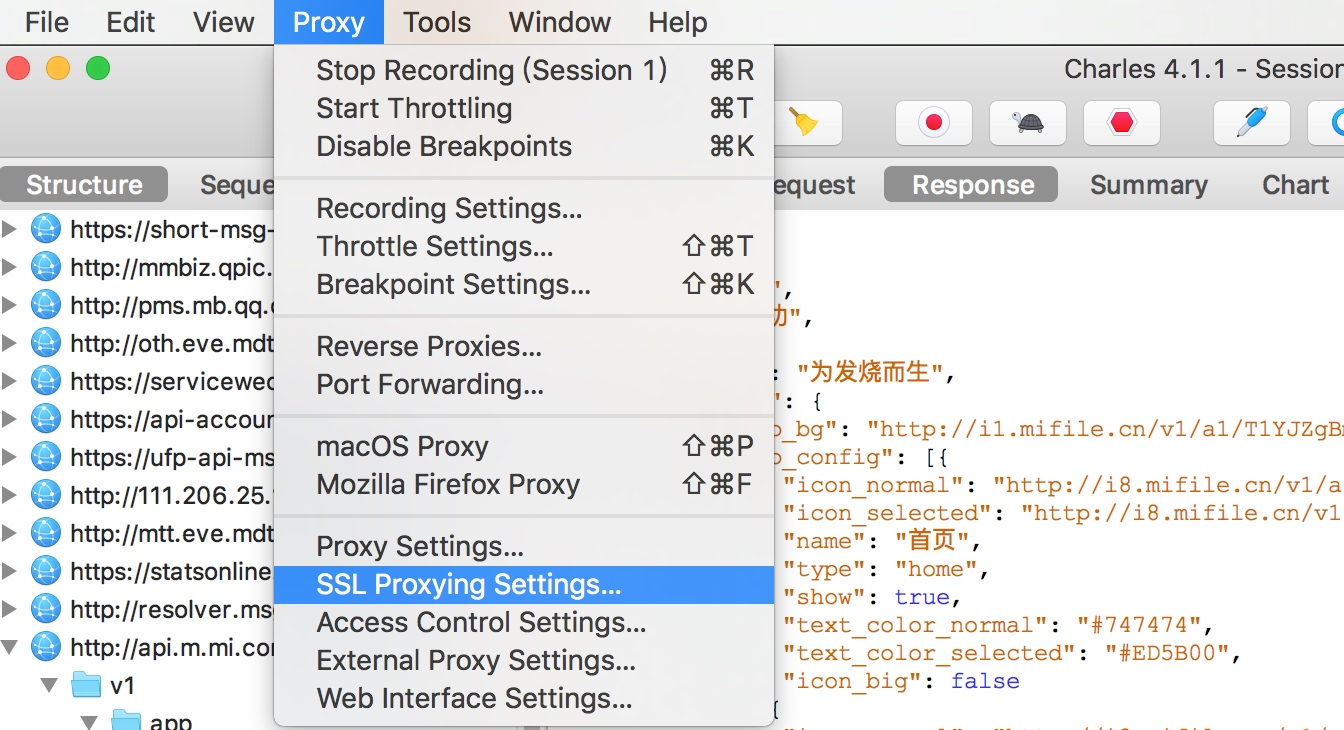Expand the http://mmbiz.qpic host node
The image size is (1344, 730).
tap(10, 268)
